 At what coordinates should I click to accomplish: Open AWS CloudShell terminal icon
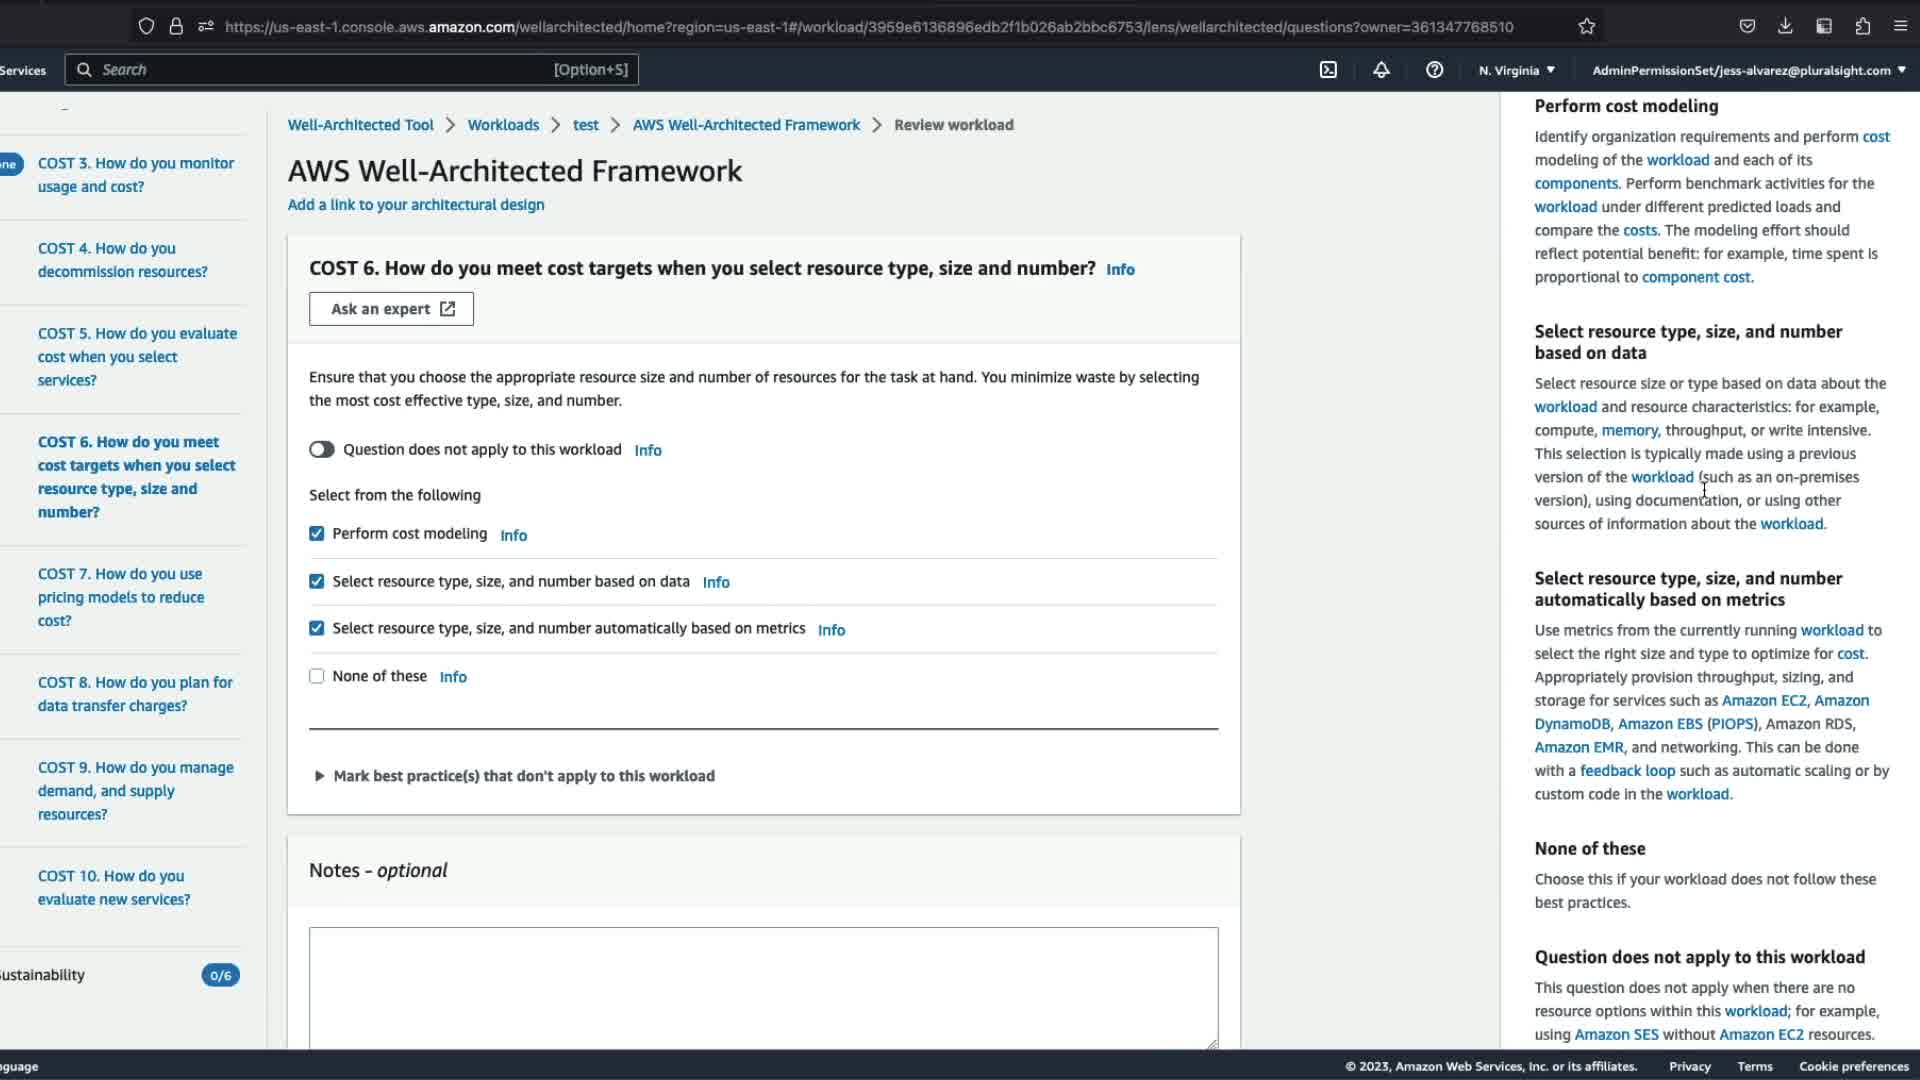(x=1328, y=70)
